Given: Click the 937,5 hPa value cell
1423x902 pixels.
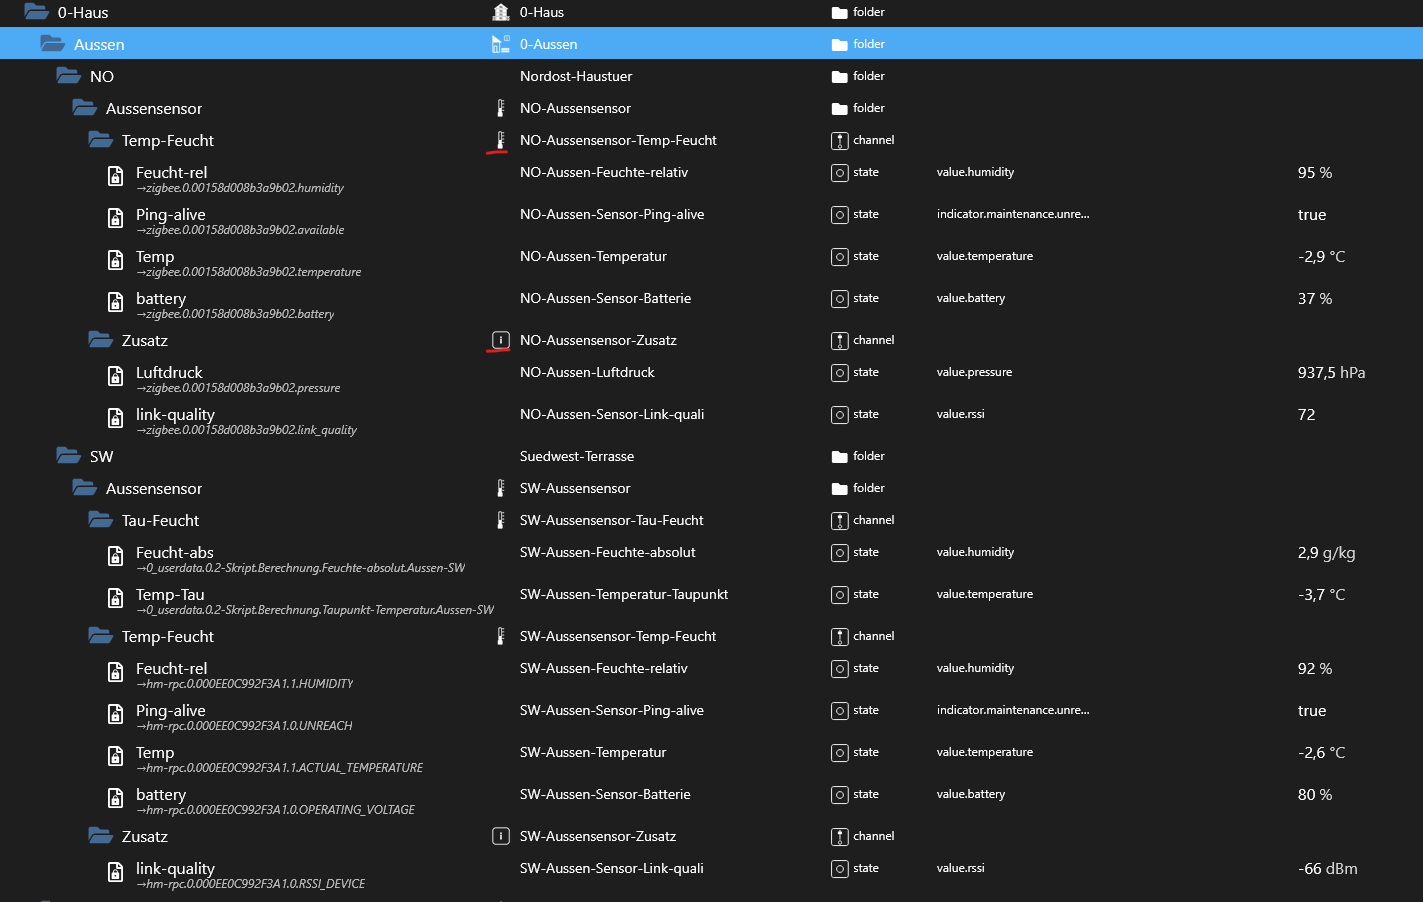Looking at the screenshot, I should 1331,373.
